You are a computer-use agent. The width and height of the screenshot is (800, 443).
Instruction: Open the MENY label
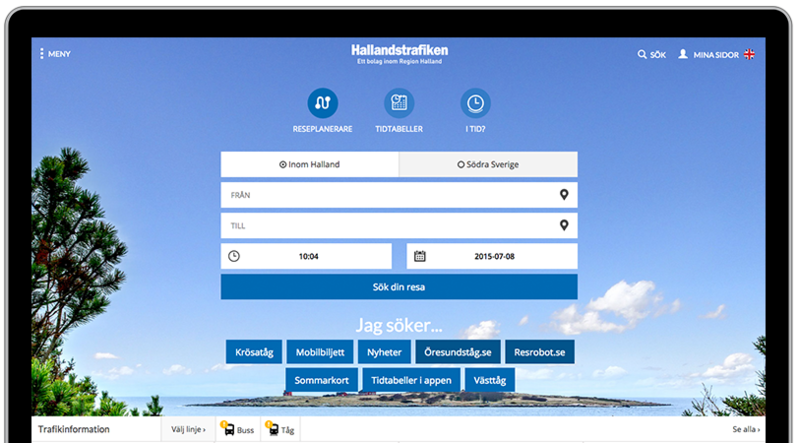click(59, 54)
